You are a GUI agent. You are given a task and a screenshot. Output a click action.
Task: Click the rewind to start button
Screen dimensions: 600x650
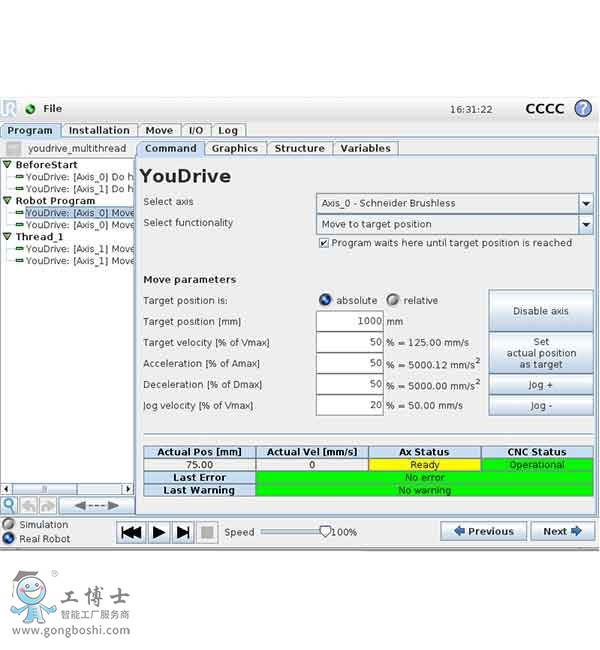pos(131,532)
